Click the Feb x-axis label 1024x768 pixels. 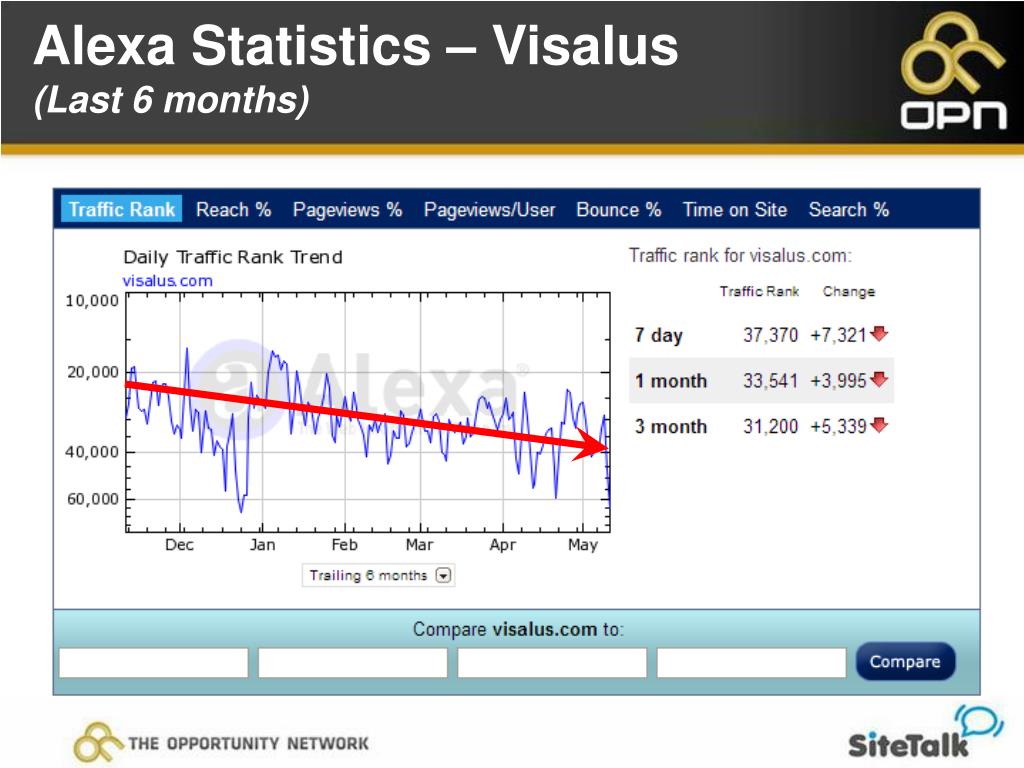tap(344, 545)
